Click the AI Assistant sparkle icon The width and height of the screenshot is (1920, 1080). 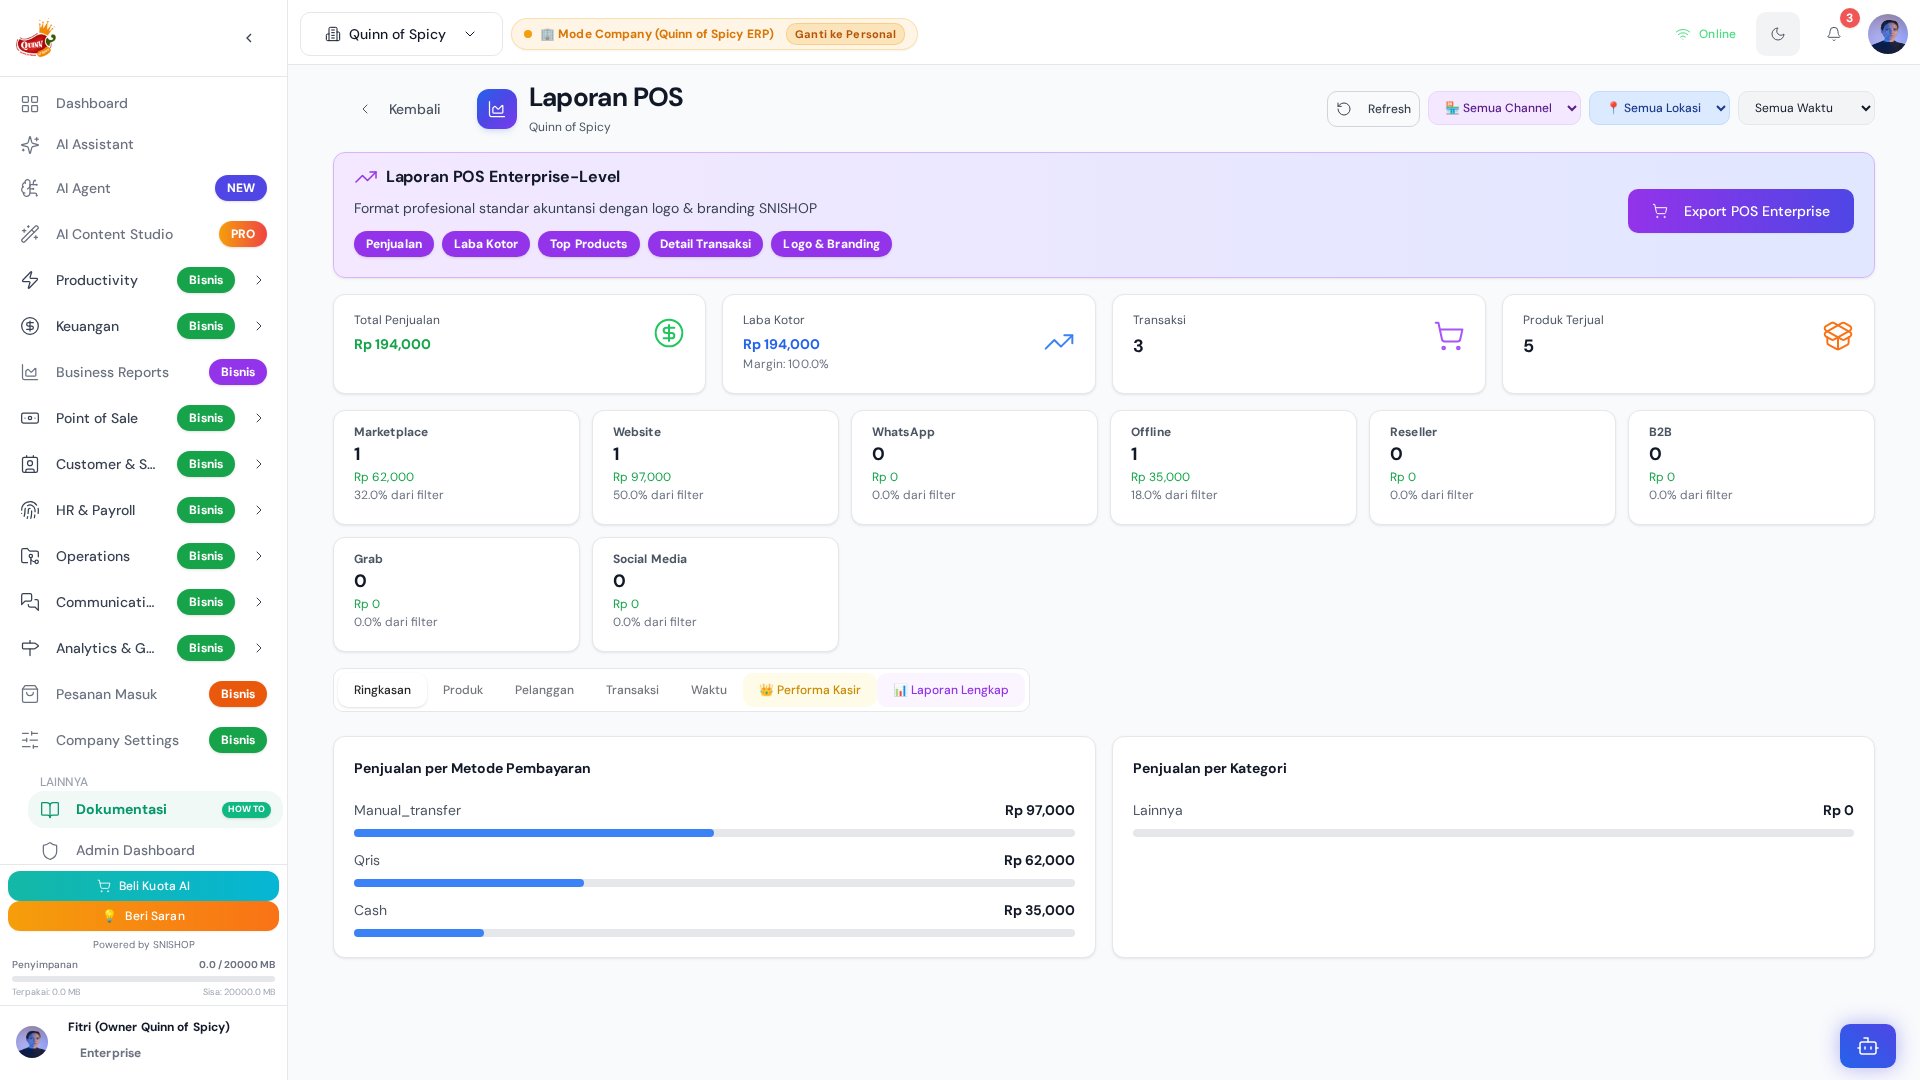[x=30, y=145]
